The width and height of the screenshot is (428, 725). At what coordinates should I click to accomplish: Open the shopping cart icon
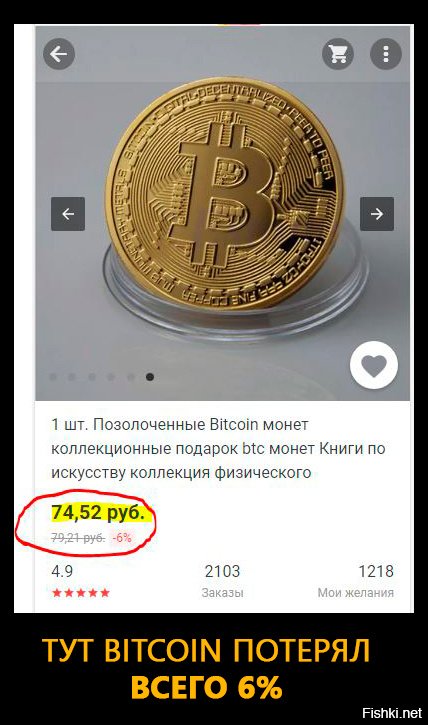(x=338, y=54)
